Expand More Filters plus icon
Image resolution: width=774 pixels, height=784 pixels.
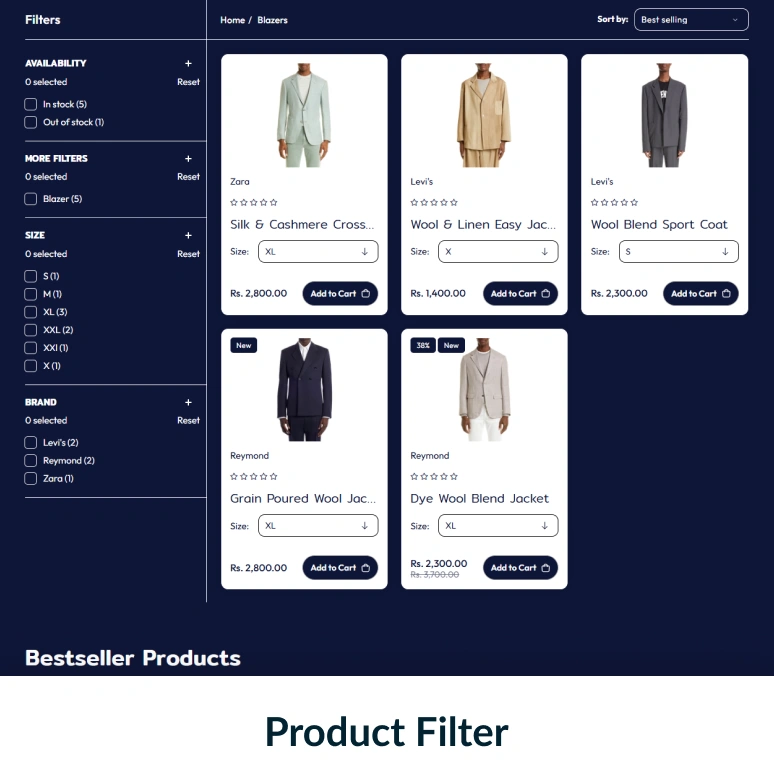tap(188, 158)
